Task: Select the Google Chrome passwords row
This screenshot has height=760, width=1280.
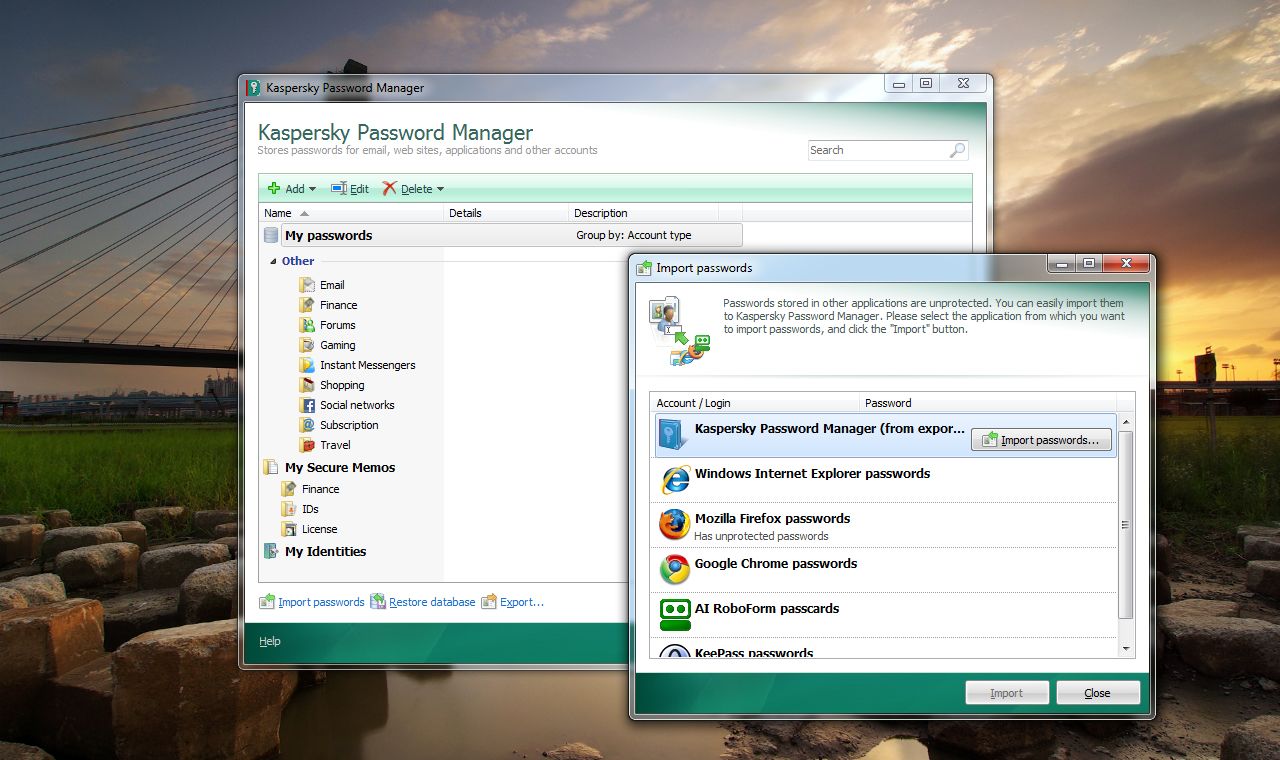Action: [884, 570]
